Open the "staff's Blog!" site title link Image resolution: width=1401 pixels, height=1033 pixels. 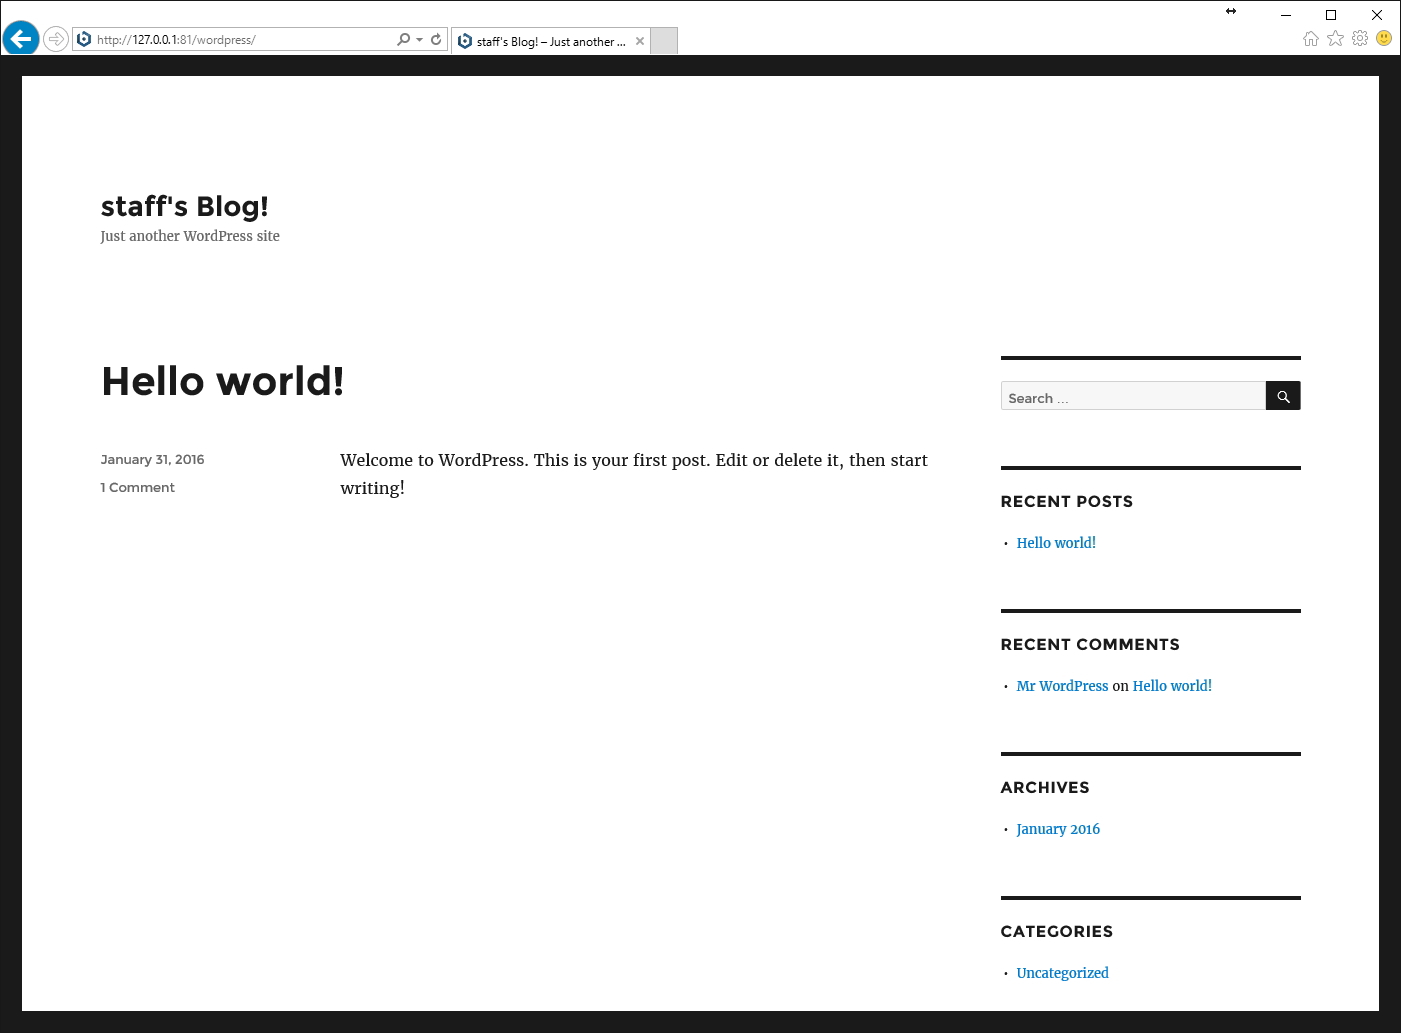pos(185,206)
